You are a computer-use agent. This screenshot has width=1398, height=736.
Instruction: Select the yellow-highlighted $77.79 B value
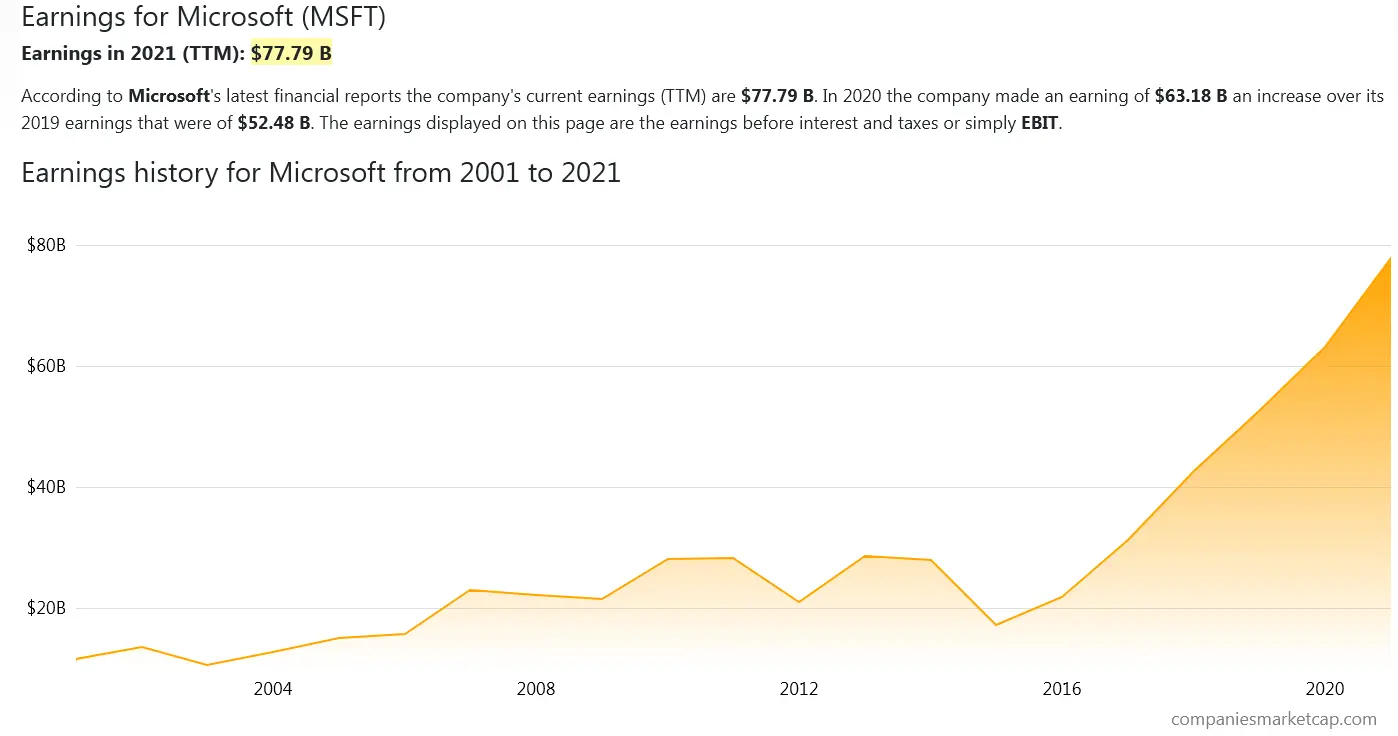coord(291,54)
